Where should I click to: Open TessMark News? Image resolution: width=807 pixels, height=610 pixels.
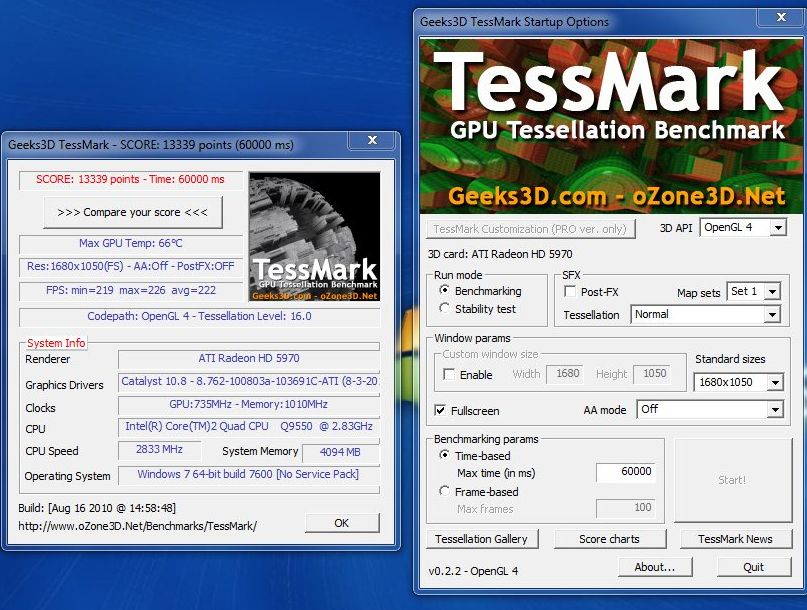(x=735, y=539)
